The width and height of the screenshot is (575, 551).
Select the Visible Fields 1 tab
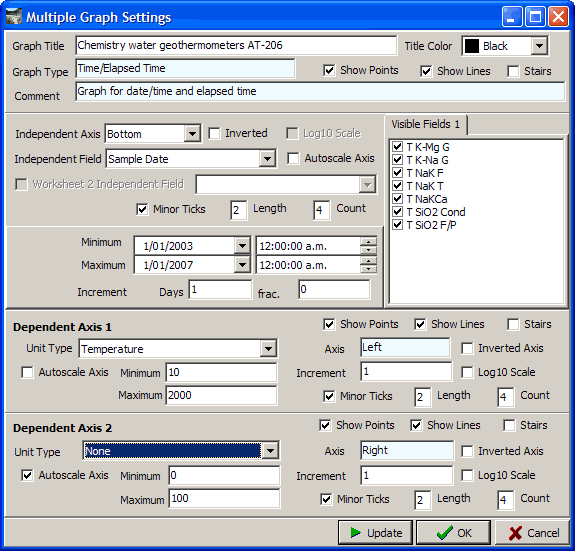coord(425,124)
